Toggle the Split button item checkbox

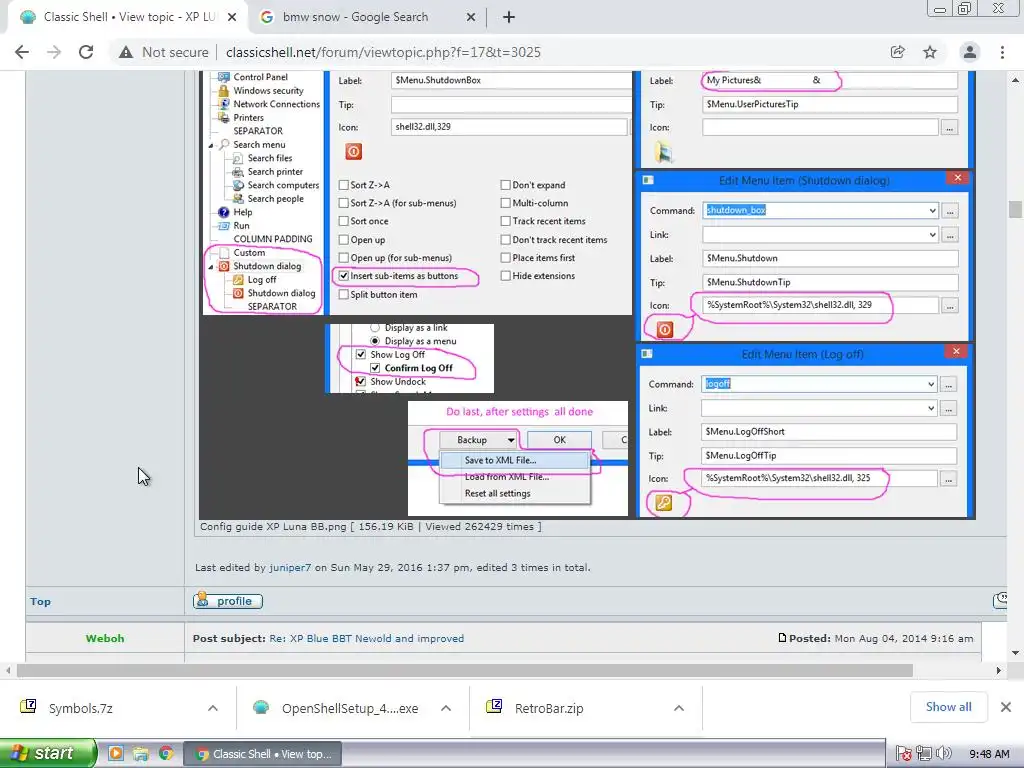pyautogui.click(x=344, y=295)
